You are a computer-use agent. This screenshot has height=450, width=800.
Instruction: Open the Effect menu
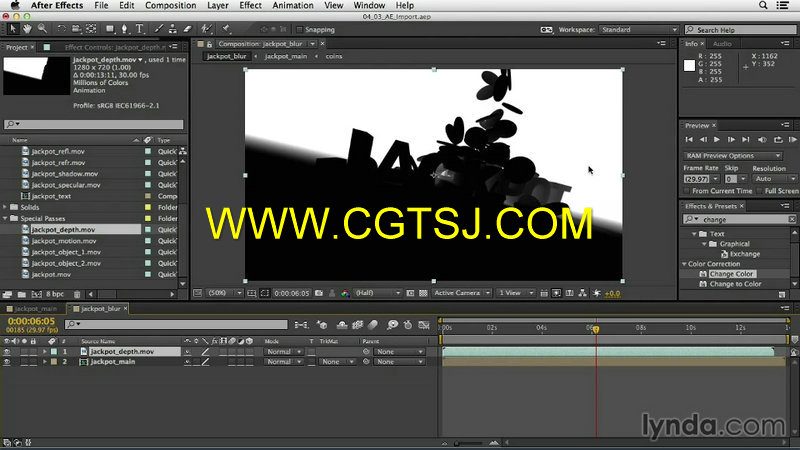[x=251, y=5]
